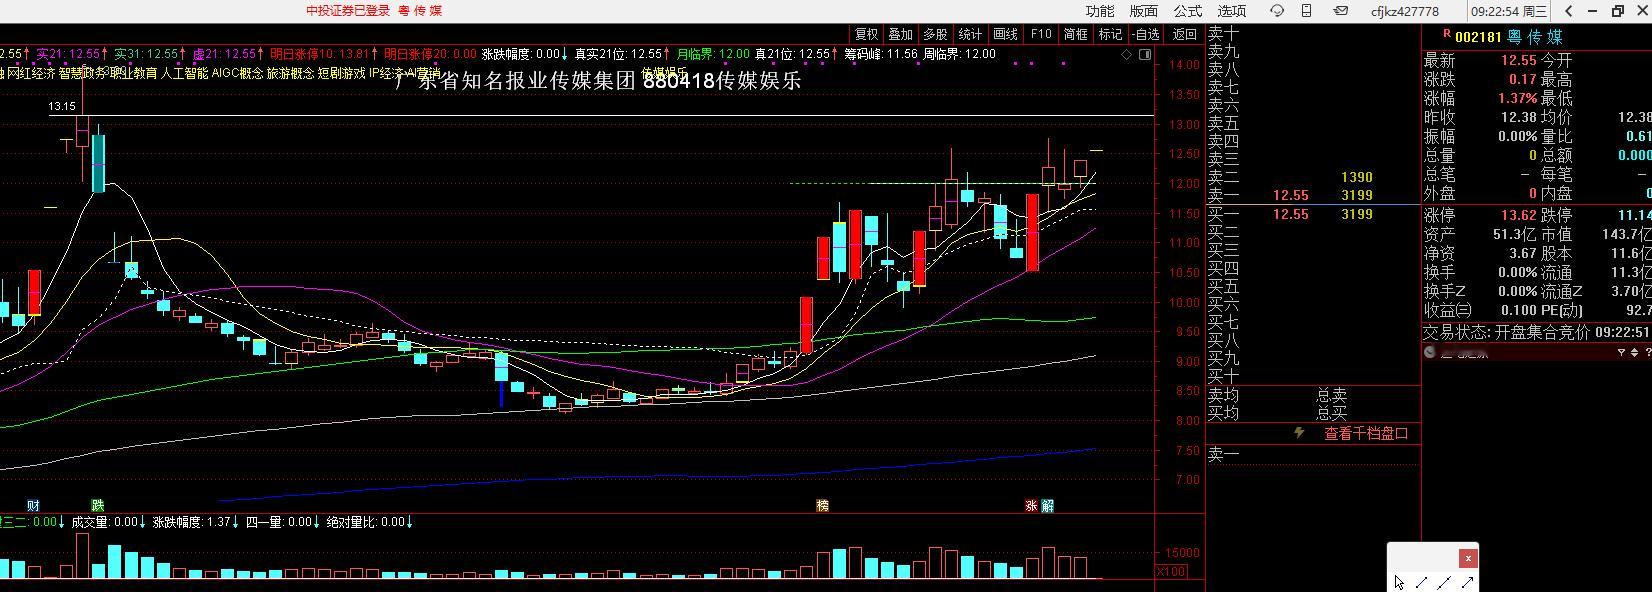
Task: Click the 明日涨停10: 13.81 indicator value
Action: (x=320, y=54)
